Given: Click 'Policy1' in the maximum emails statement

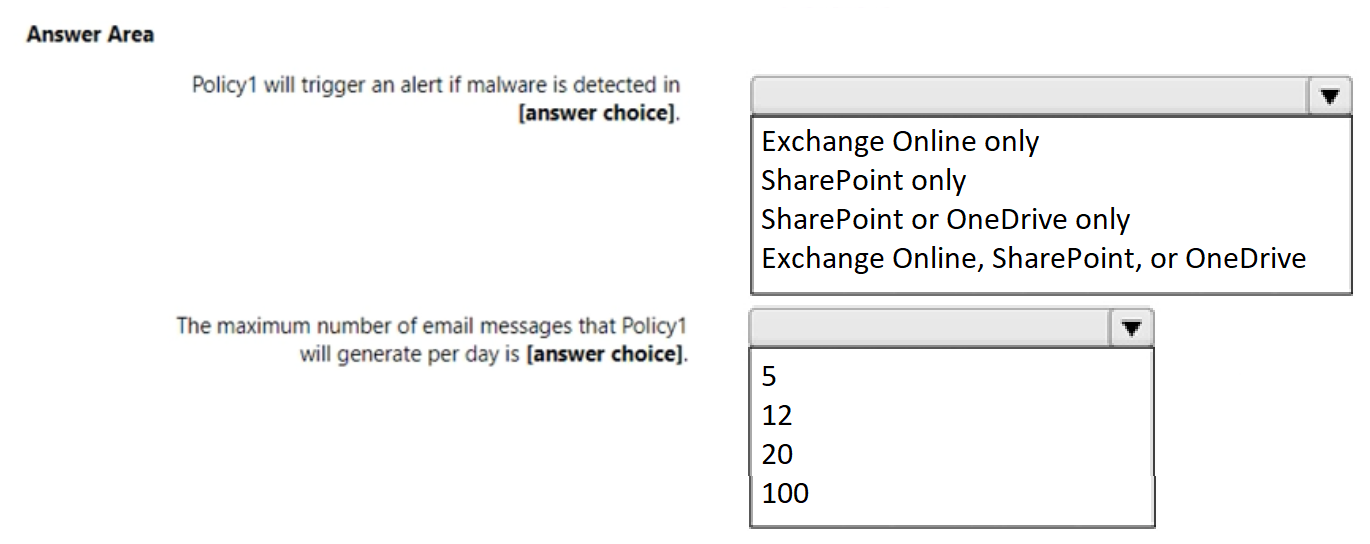Looking at the screenshot, I should [x=653, y=326].
